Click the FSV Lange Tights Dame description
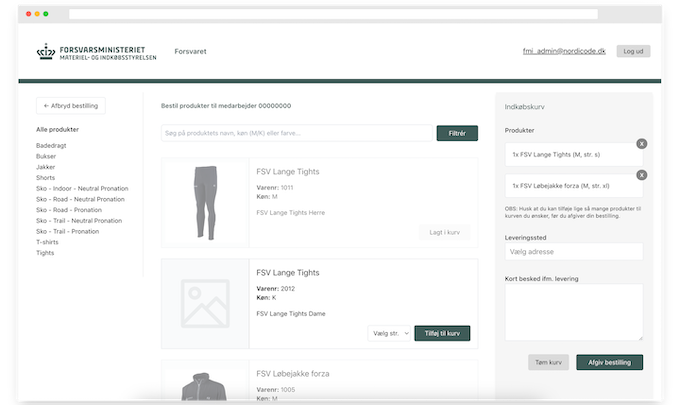 click(x=291, y=314)
